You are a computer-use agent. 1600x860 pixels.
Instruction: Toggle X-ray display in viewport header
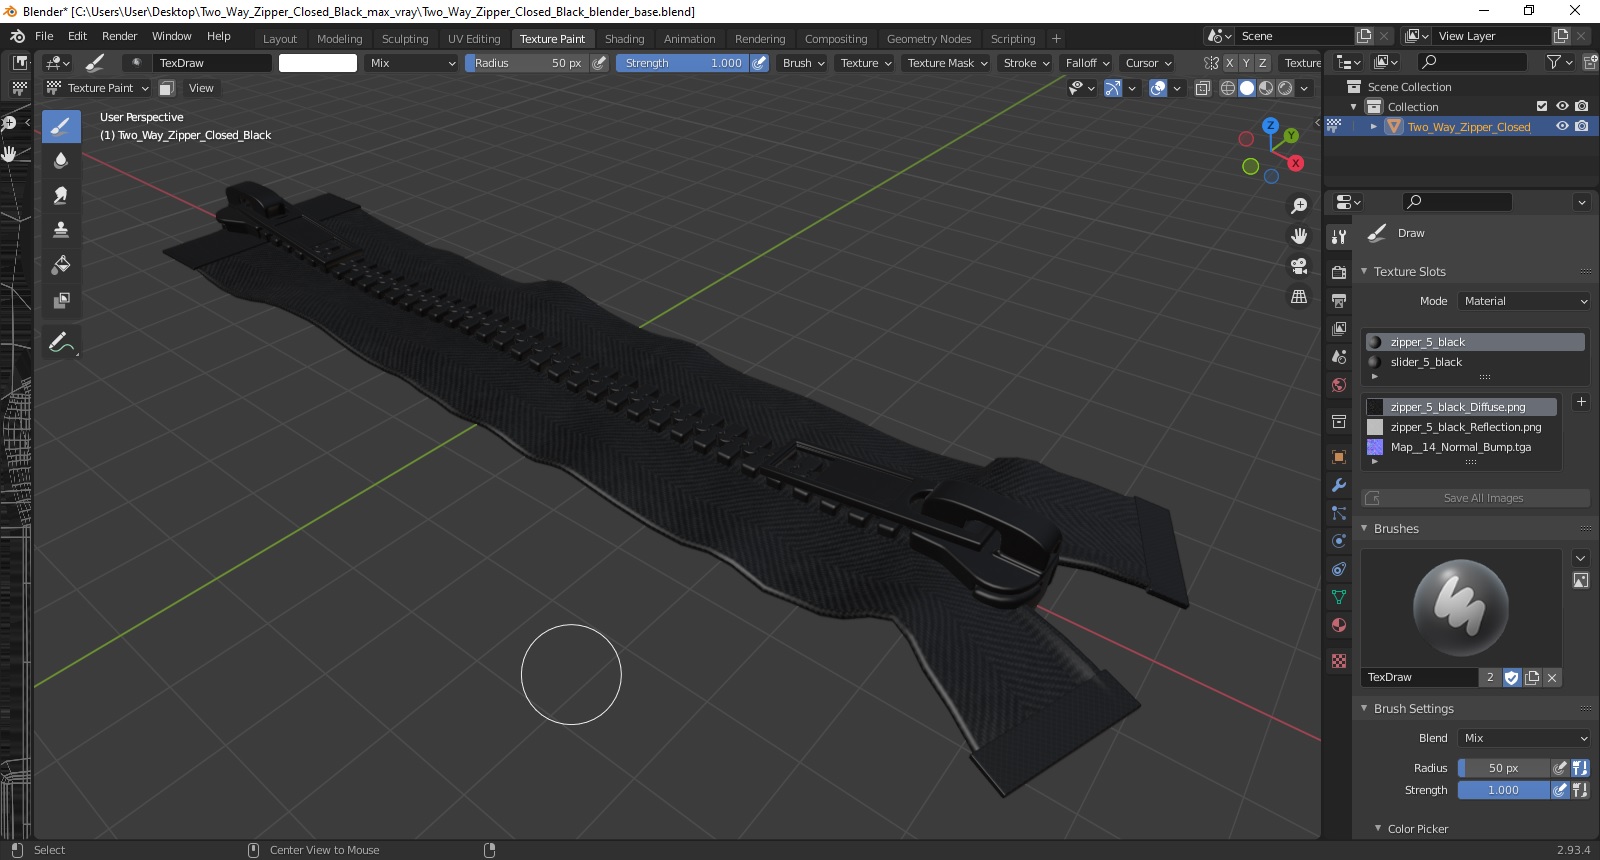click(x=1203, y=88)
